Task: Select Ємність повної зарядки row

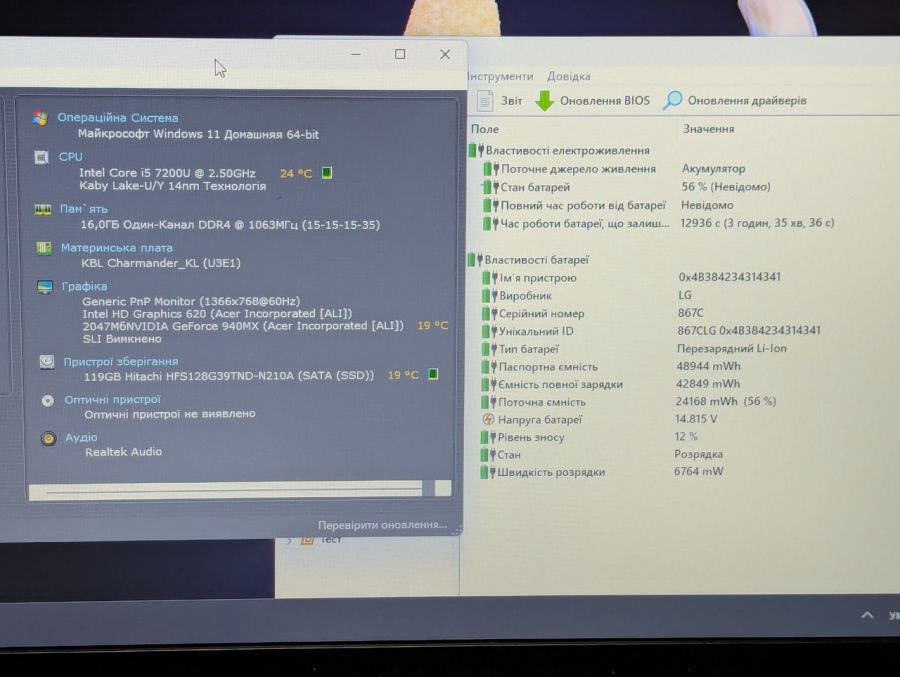Action: coord(610,384)
